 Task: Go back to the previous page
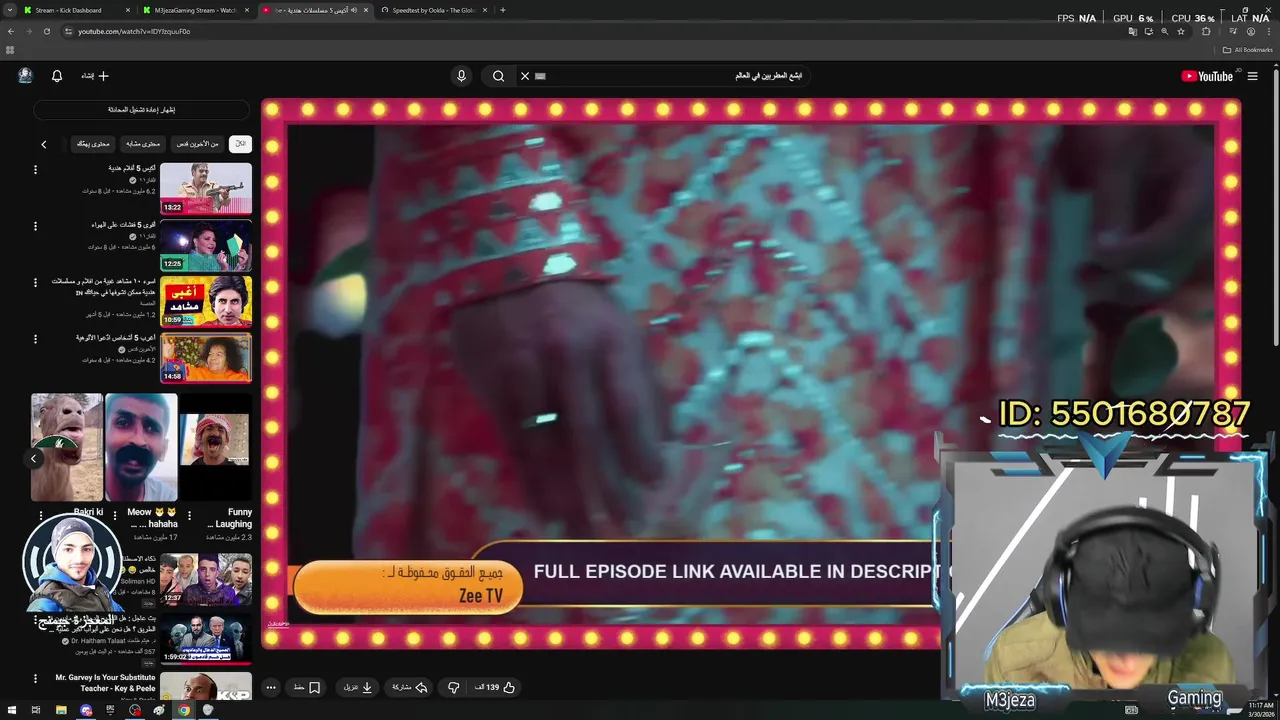[x=11, y=31]
